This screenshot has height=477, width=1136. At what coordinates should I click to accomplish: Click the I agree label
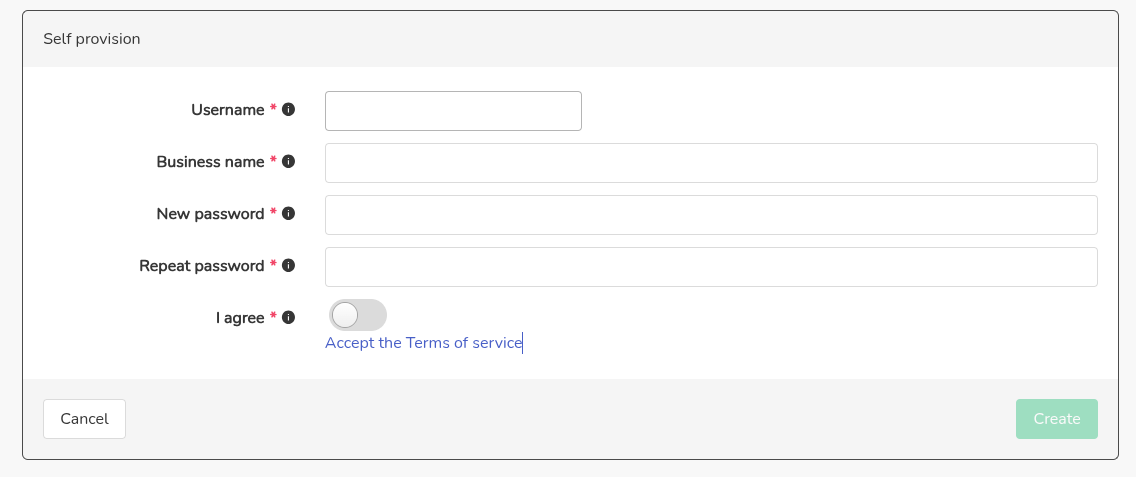pos(240,318)
